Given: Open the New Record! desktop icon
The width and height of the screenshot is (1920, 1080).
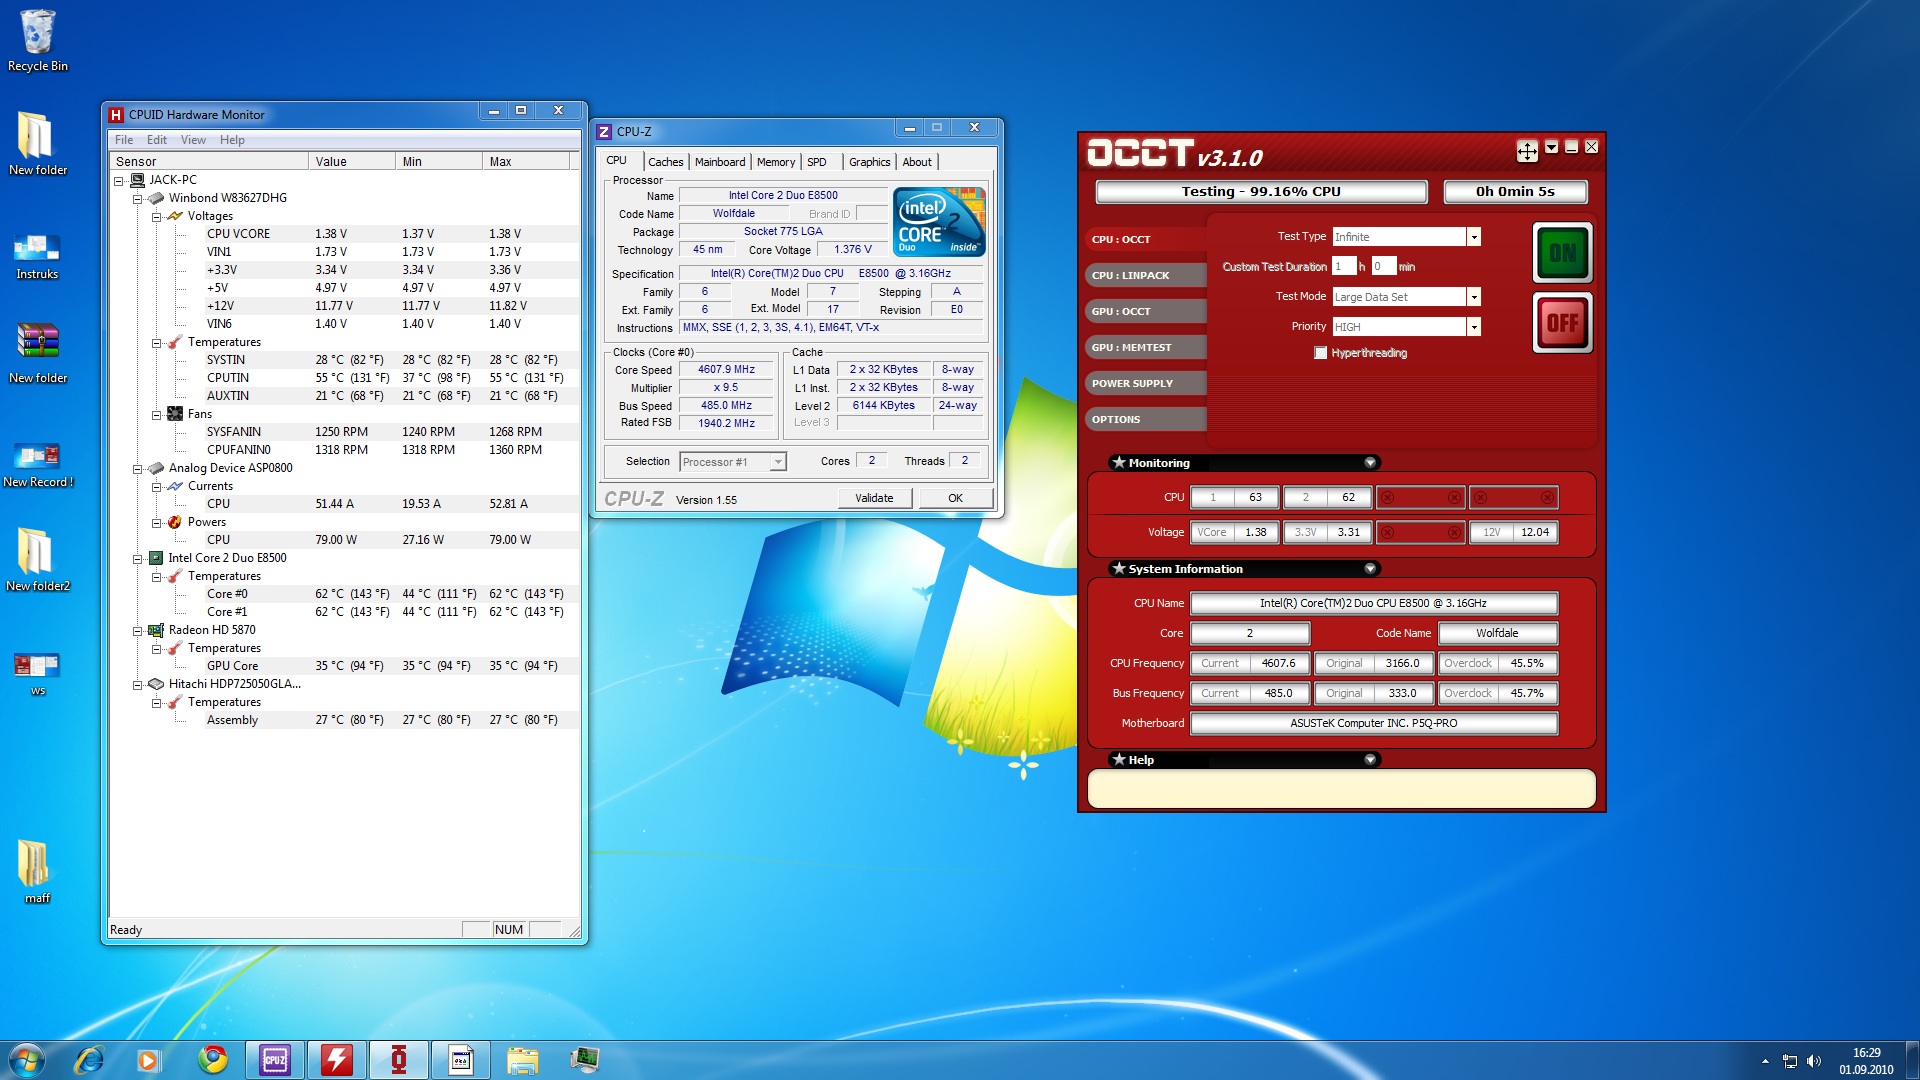Looking at the screenshot, I should click(x=37, y=464).
